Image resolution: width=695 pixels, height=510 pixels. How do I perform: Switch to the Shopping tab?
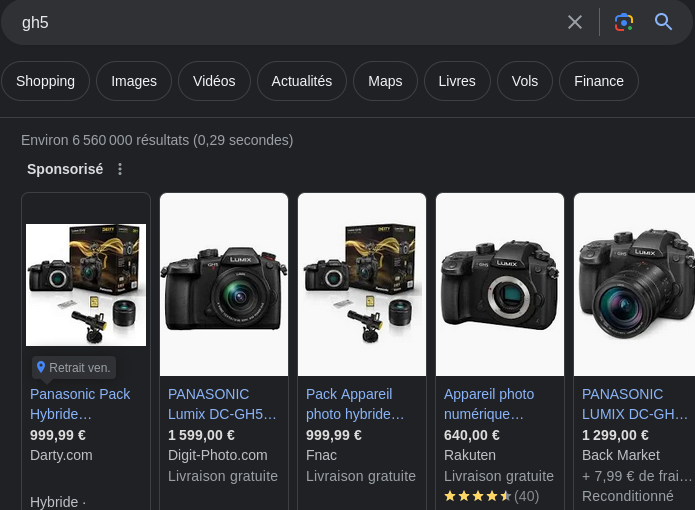point(45,81)
